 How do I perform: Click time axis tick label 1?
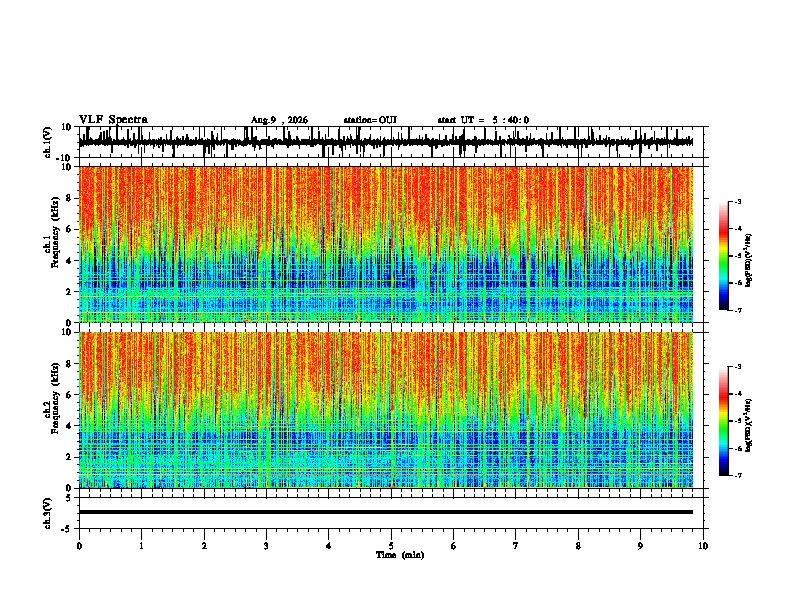point(141,546)
